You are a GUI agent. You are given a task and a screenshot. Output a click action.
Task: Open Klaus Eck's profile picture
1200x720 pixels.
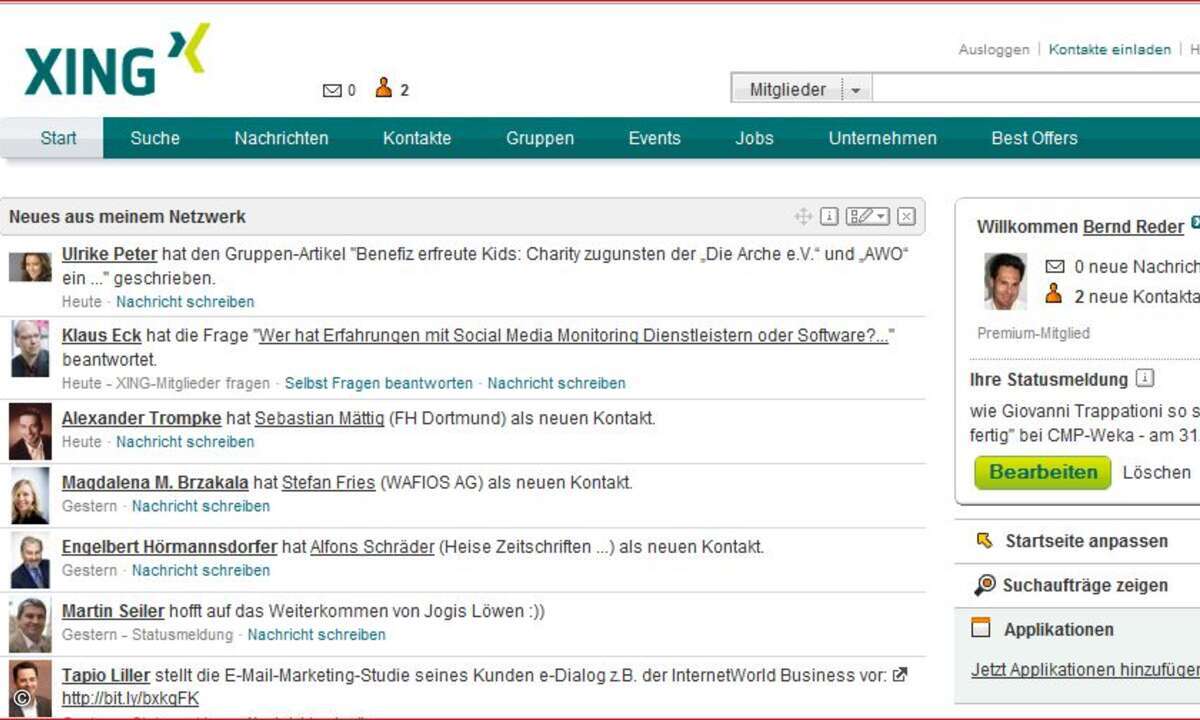30,348
